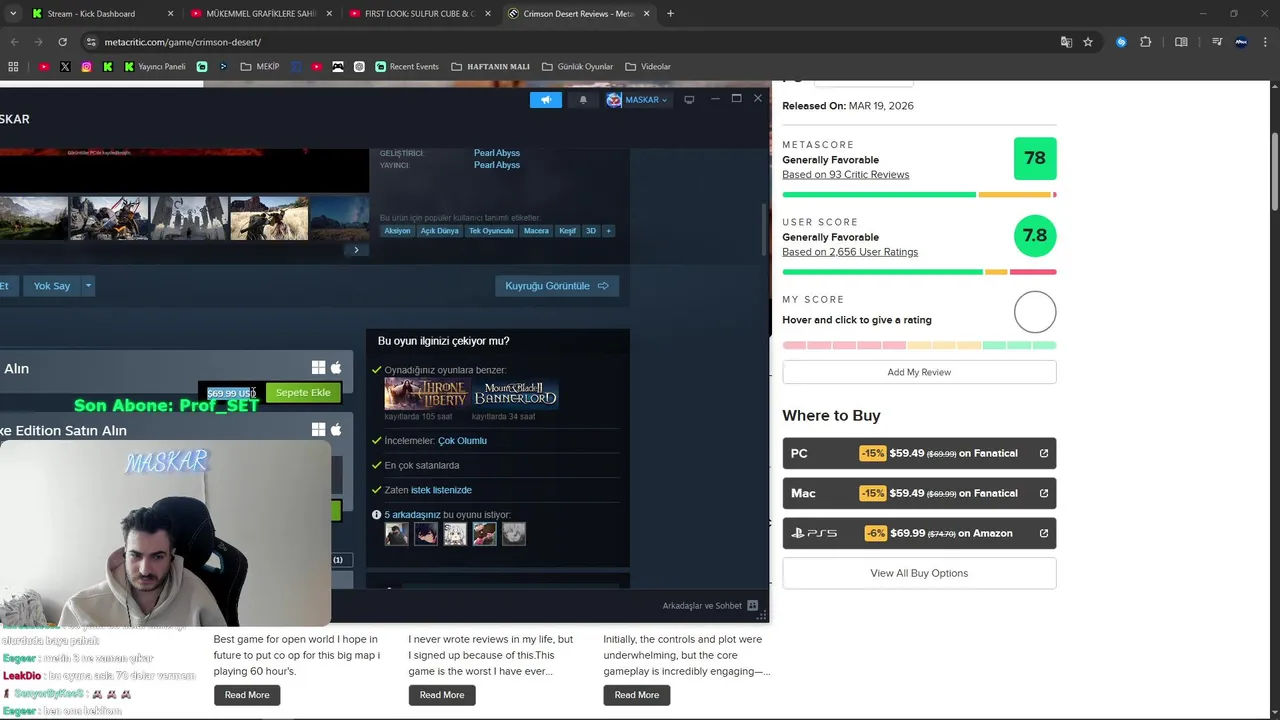The image size is (1280, 720).
Task: Click the My Score rating bar
Action: [x=919, y=345]
